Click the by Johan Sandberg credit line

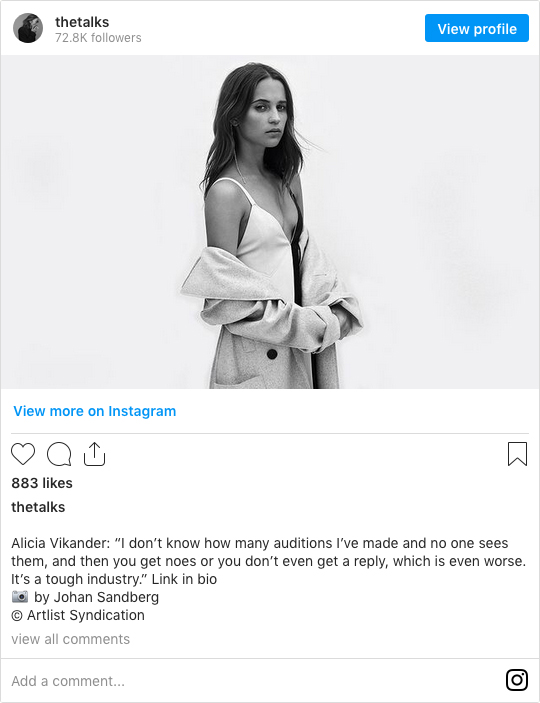[96, 597]
